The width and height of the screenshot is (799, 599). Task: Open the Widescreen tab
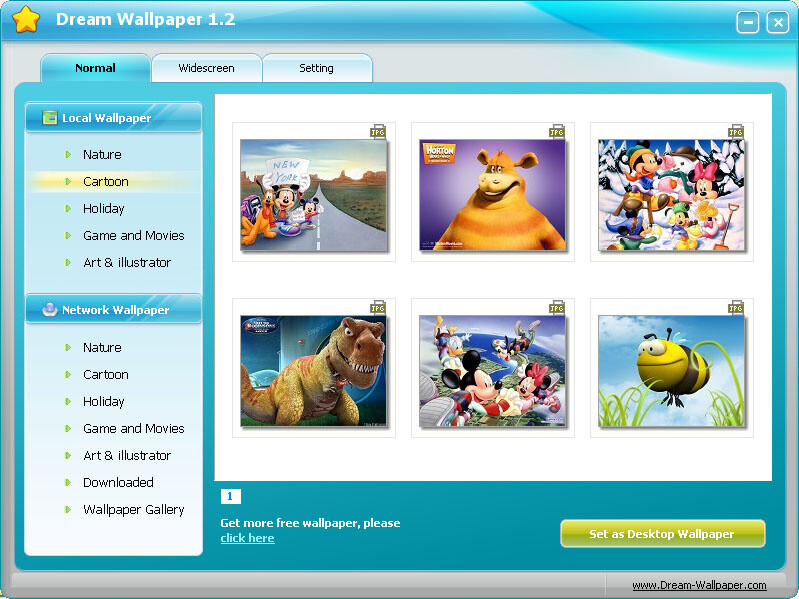click(x=206, y=68)
